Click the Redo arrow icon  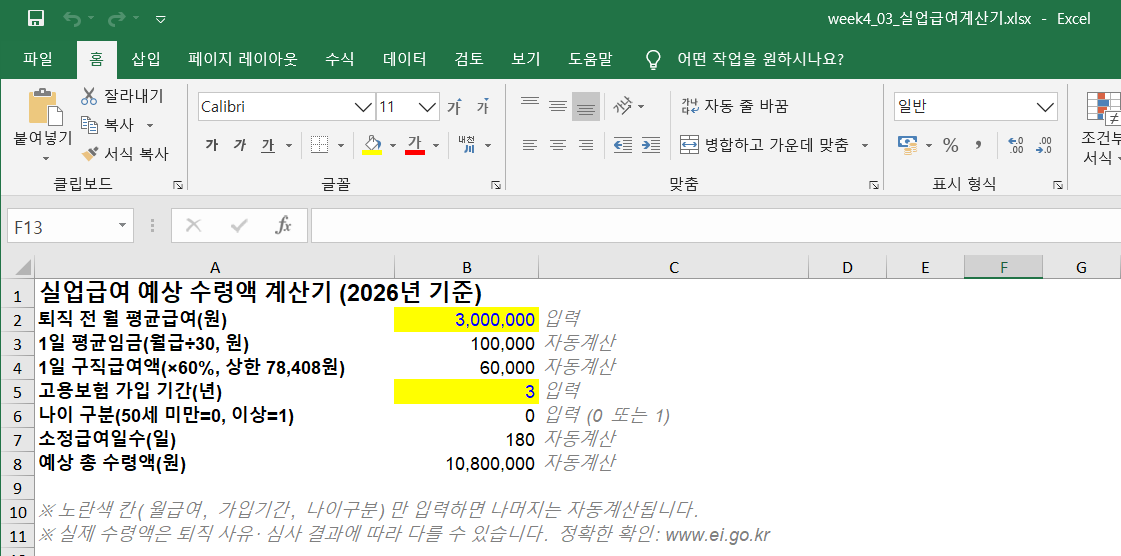pos(117,19)
